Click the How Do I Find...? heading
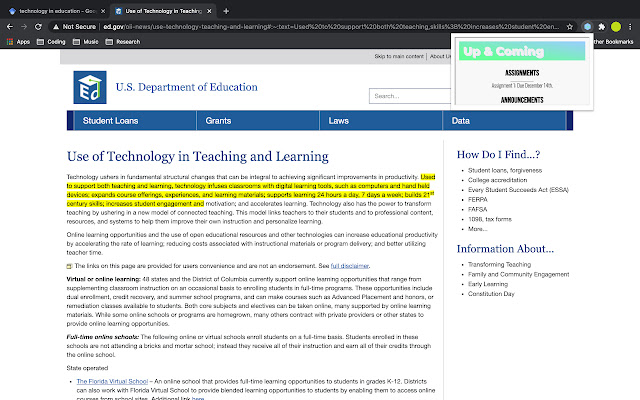Viewport: 640px width, 400px height. pos(498,154)
